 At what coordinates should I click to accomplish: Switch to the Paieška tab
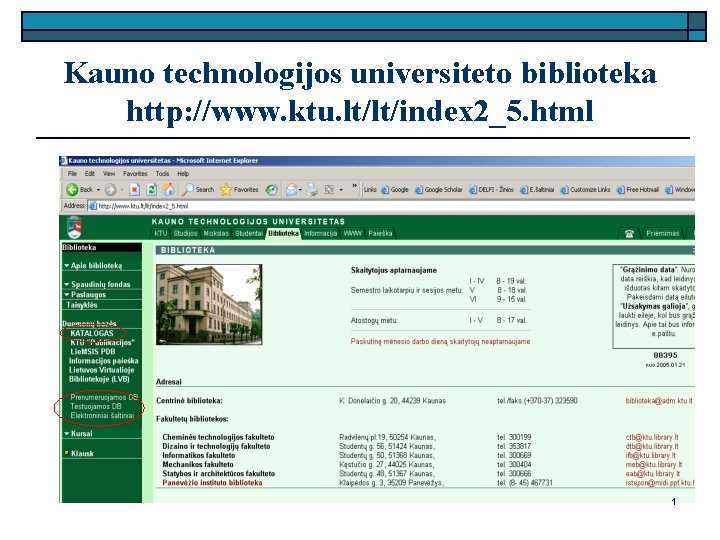tap(380, 233)
